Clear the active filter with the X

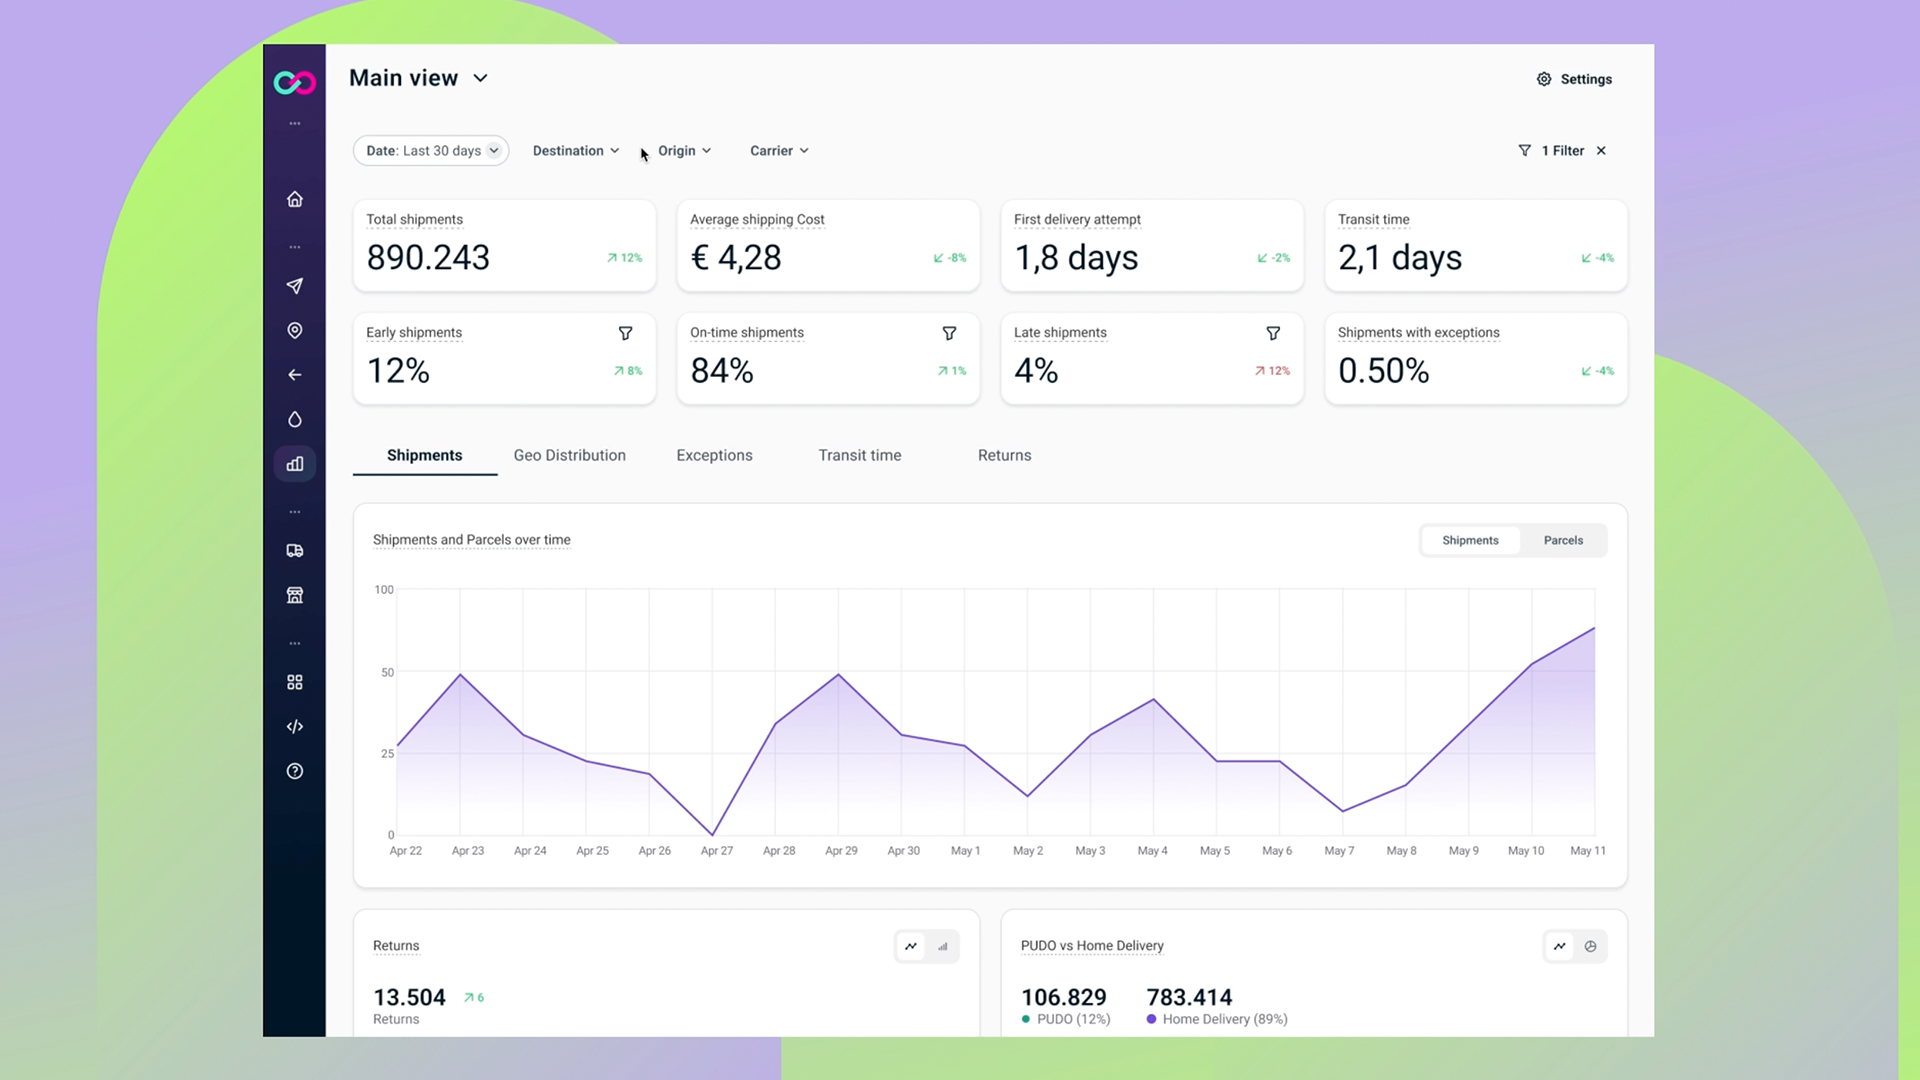click(1601, 151)
